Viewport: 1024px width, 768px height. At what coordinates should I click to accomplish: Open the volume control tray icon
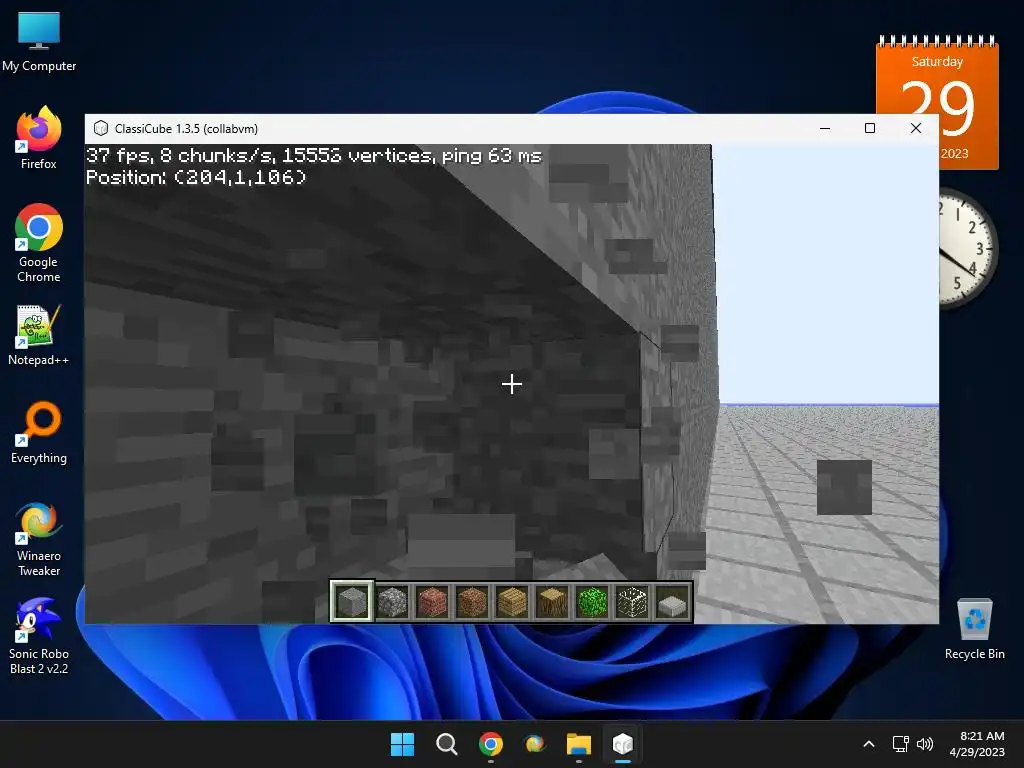925,744
